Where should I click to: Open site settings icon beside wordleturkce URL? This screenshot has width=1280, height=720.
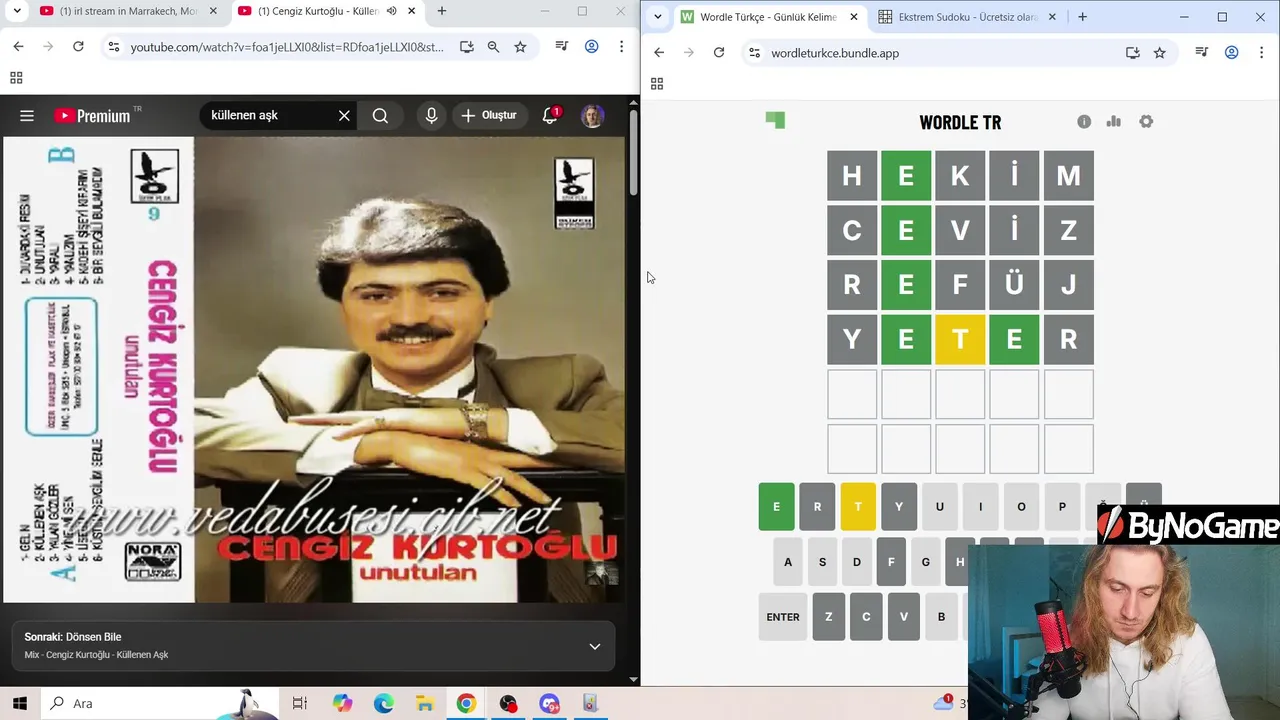point(754,53)
